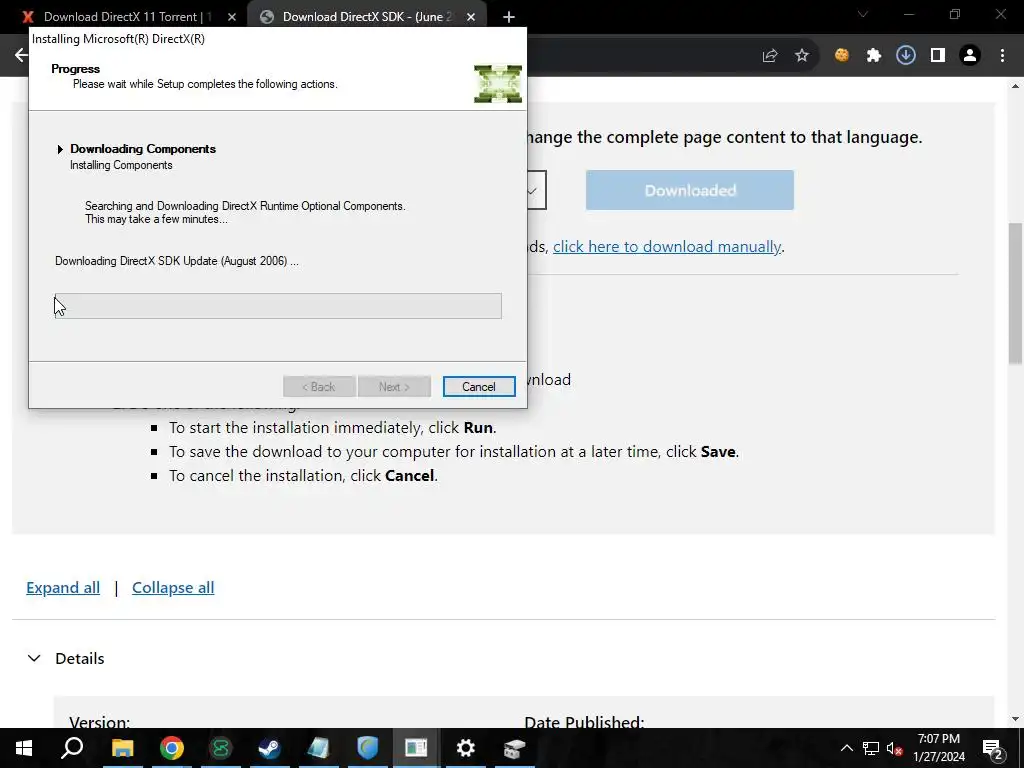Image resolution: width=1024 pixels, height=768 pixels.
Task: Open the notepad-like taskbar app
Action: [319, 748]
